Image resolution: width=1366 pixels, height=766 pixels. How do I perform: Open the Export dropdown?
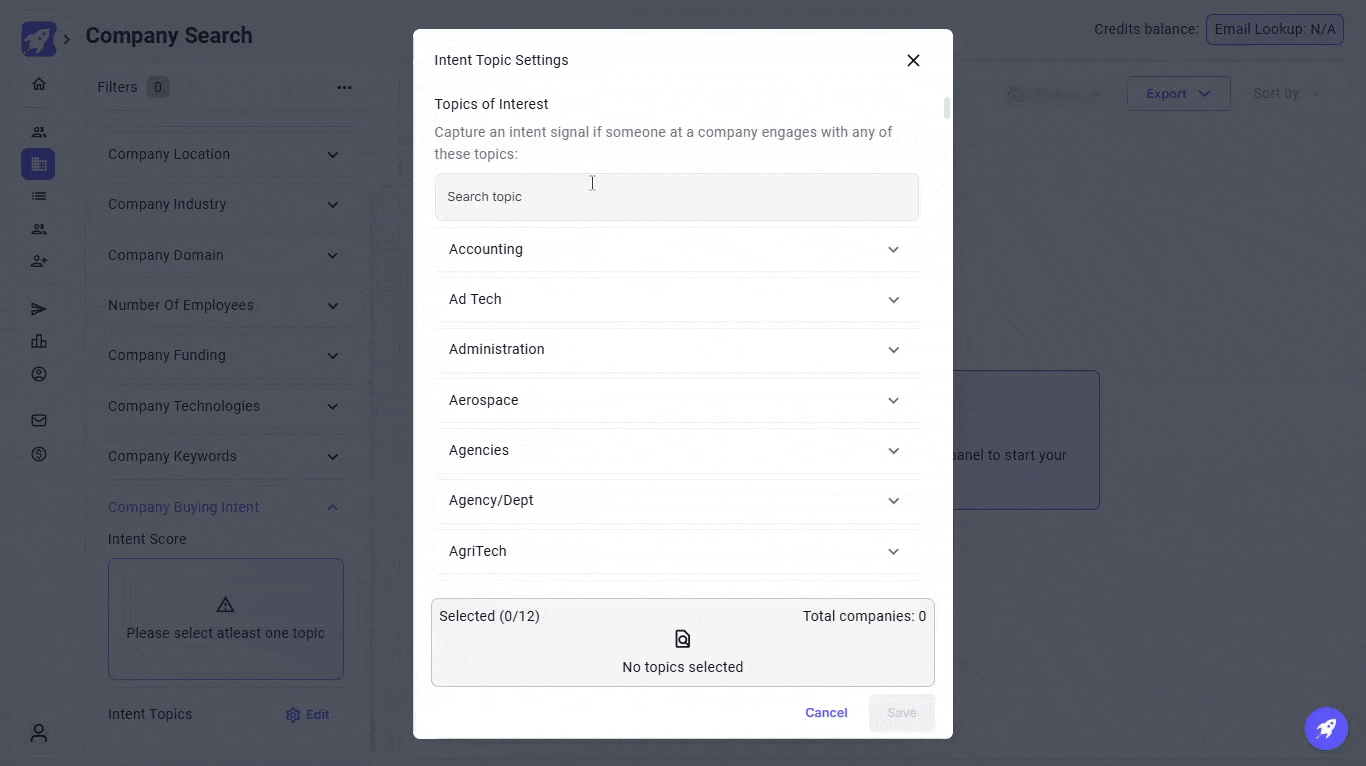[1178, 94]
